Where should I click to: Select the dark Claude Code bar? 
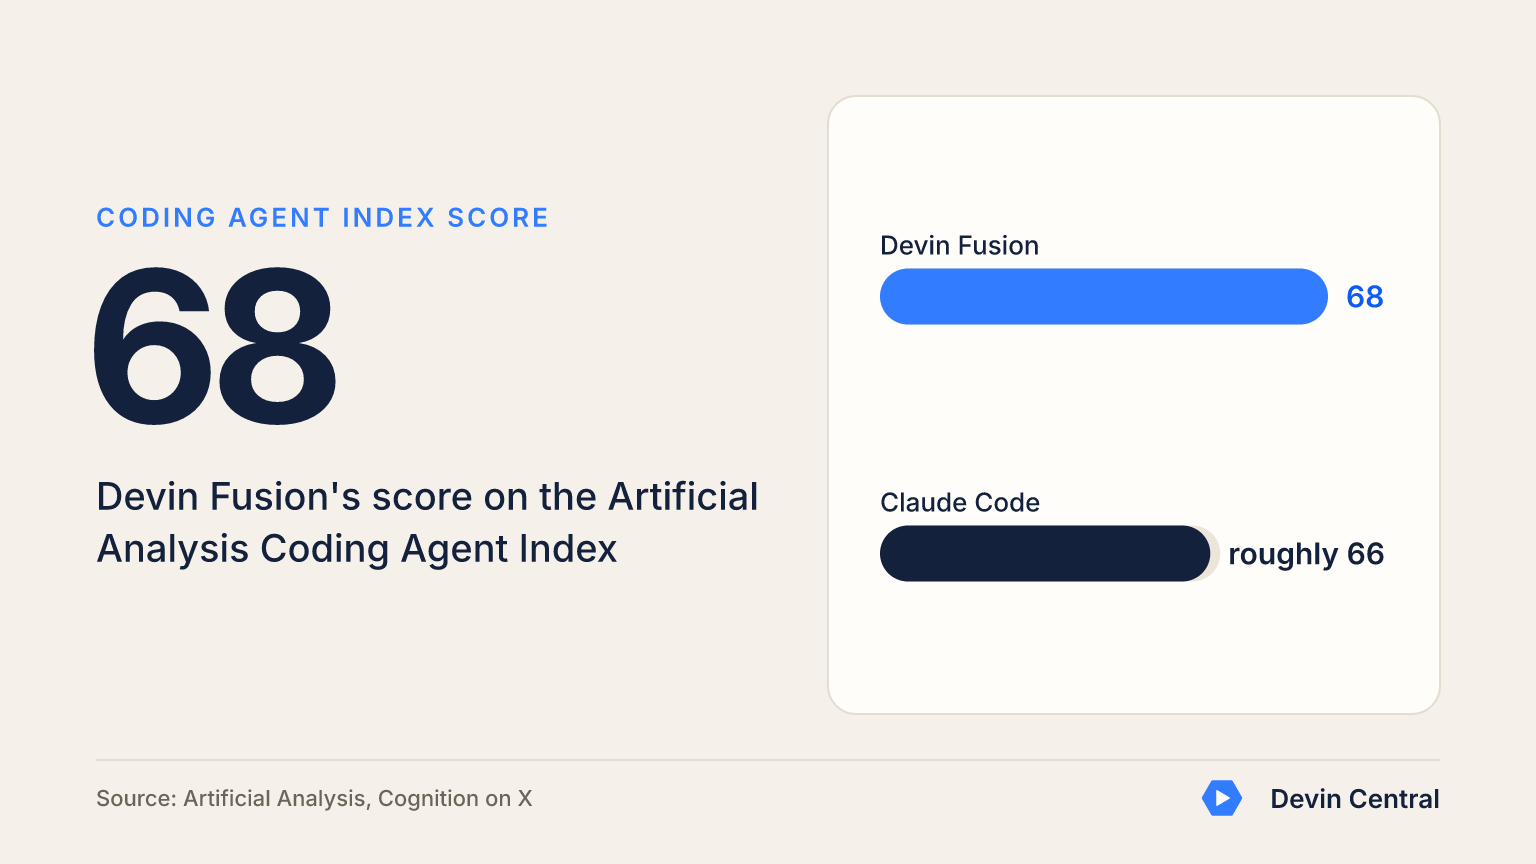pyautogui.click(x=1045, y=553)
